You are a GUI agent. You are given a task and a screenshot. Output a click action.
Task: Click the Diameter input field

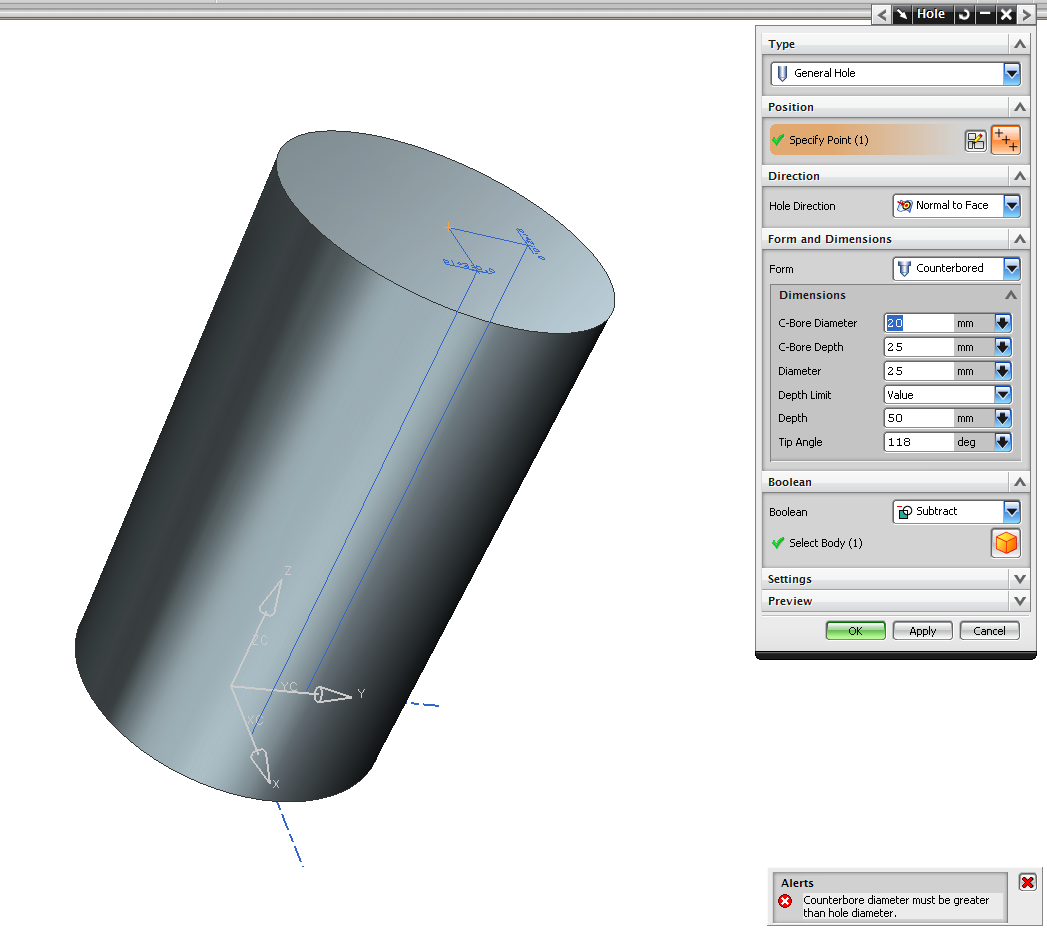point(919,371)
